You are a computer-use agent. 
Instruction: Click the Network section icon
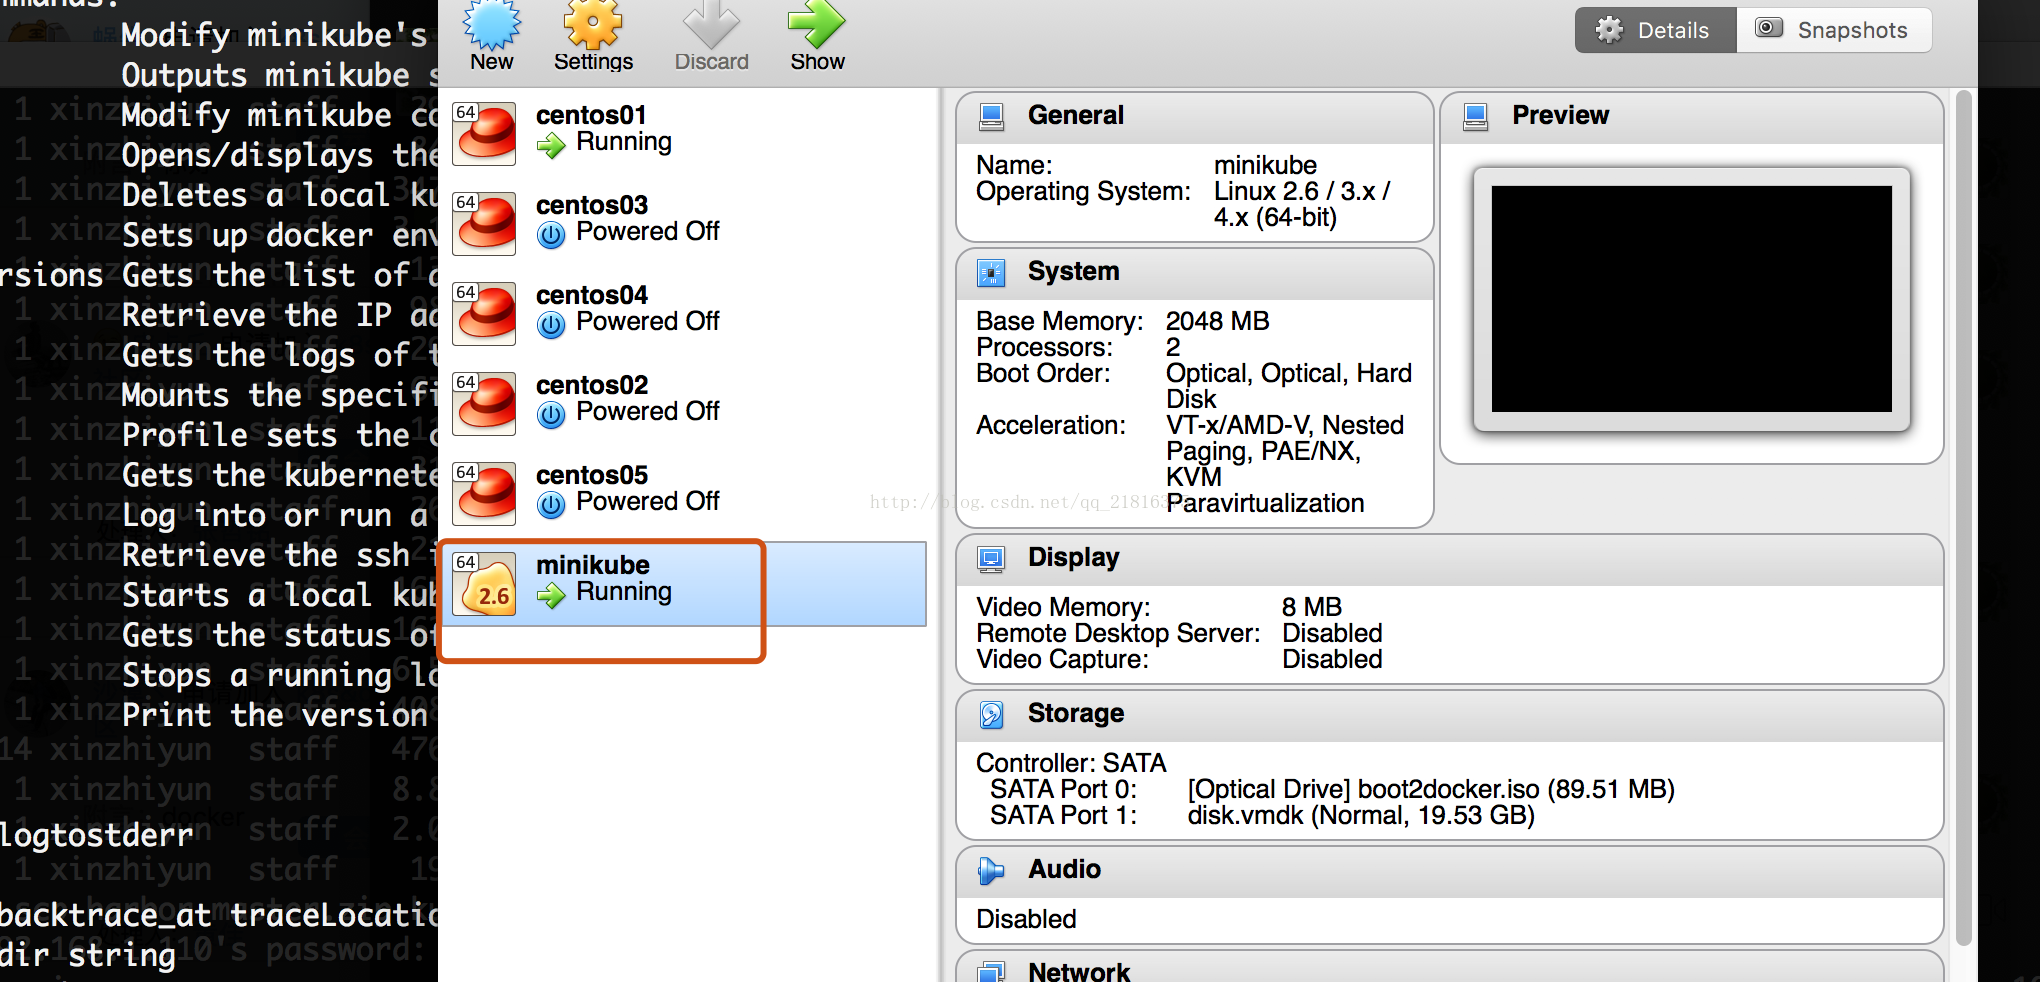(991, 971)
